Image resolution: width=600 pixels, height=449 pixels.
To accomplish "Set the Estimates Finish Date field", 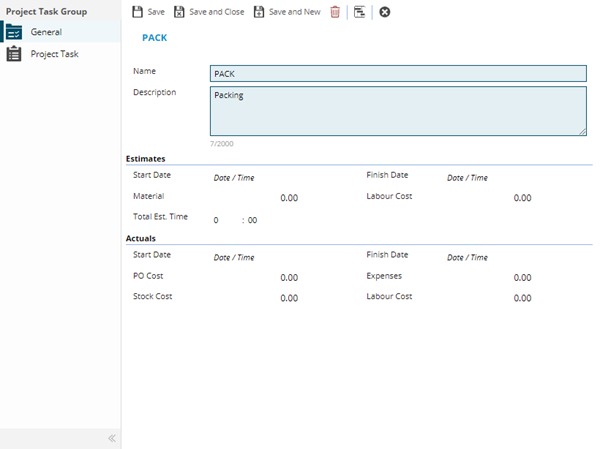I will click(x=468, y=178).
